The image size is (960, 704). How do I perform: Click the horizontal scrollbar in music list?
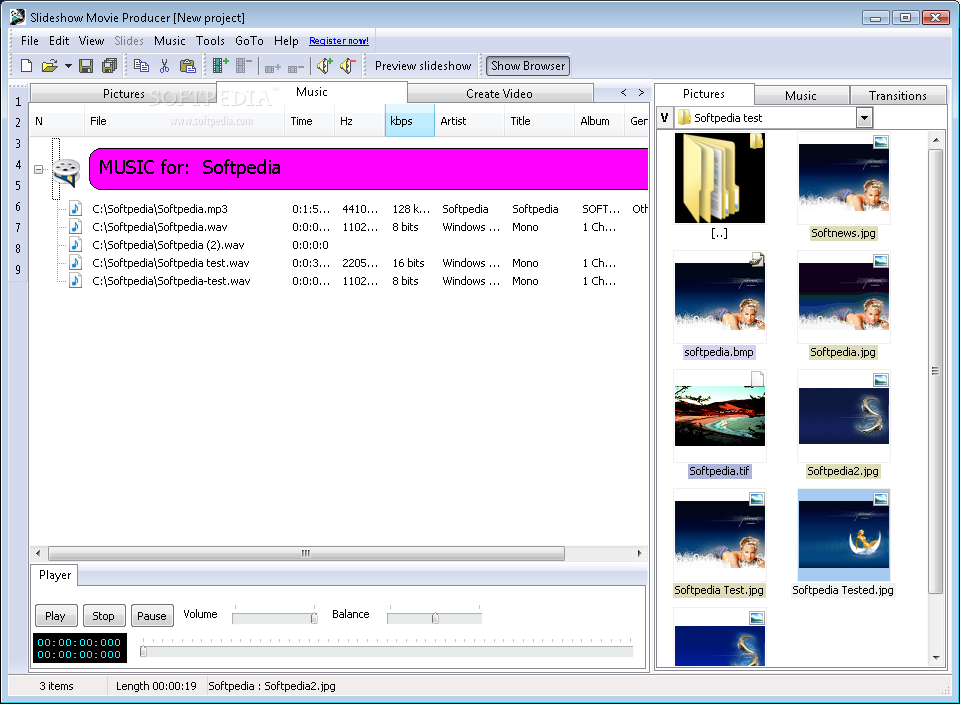(x=306, y=553)
